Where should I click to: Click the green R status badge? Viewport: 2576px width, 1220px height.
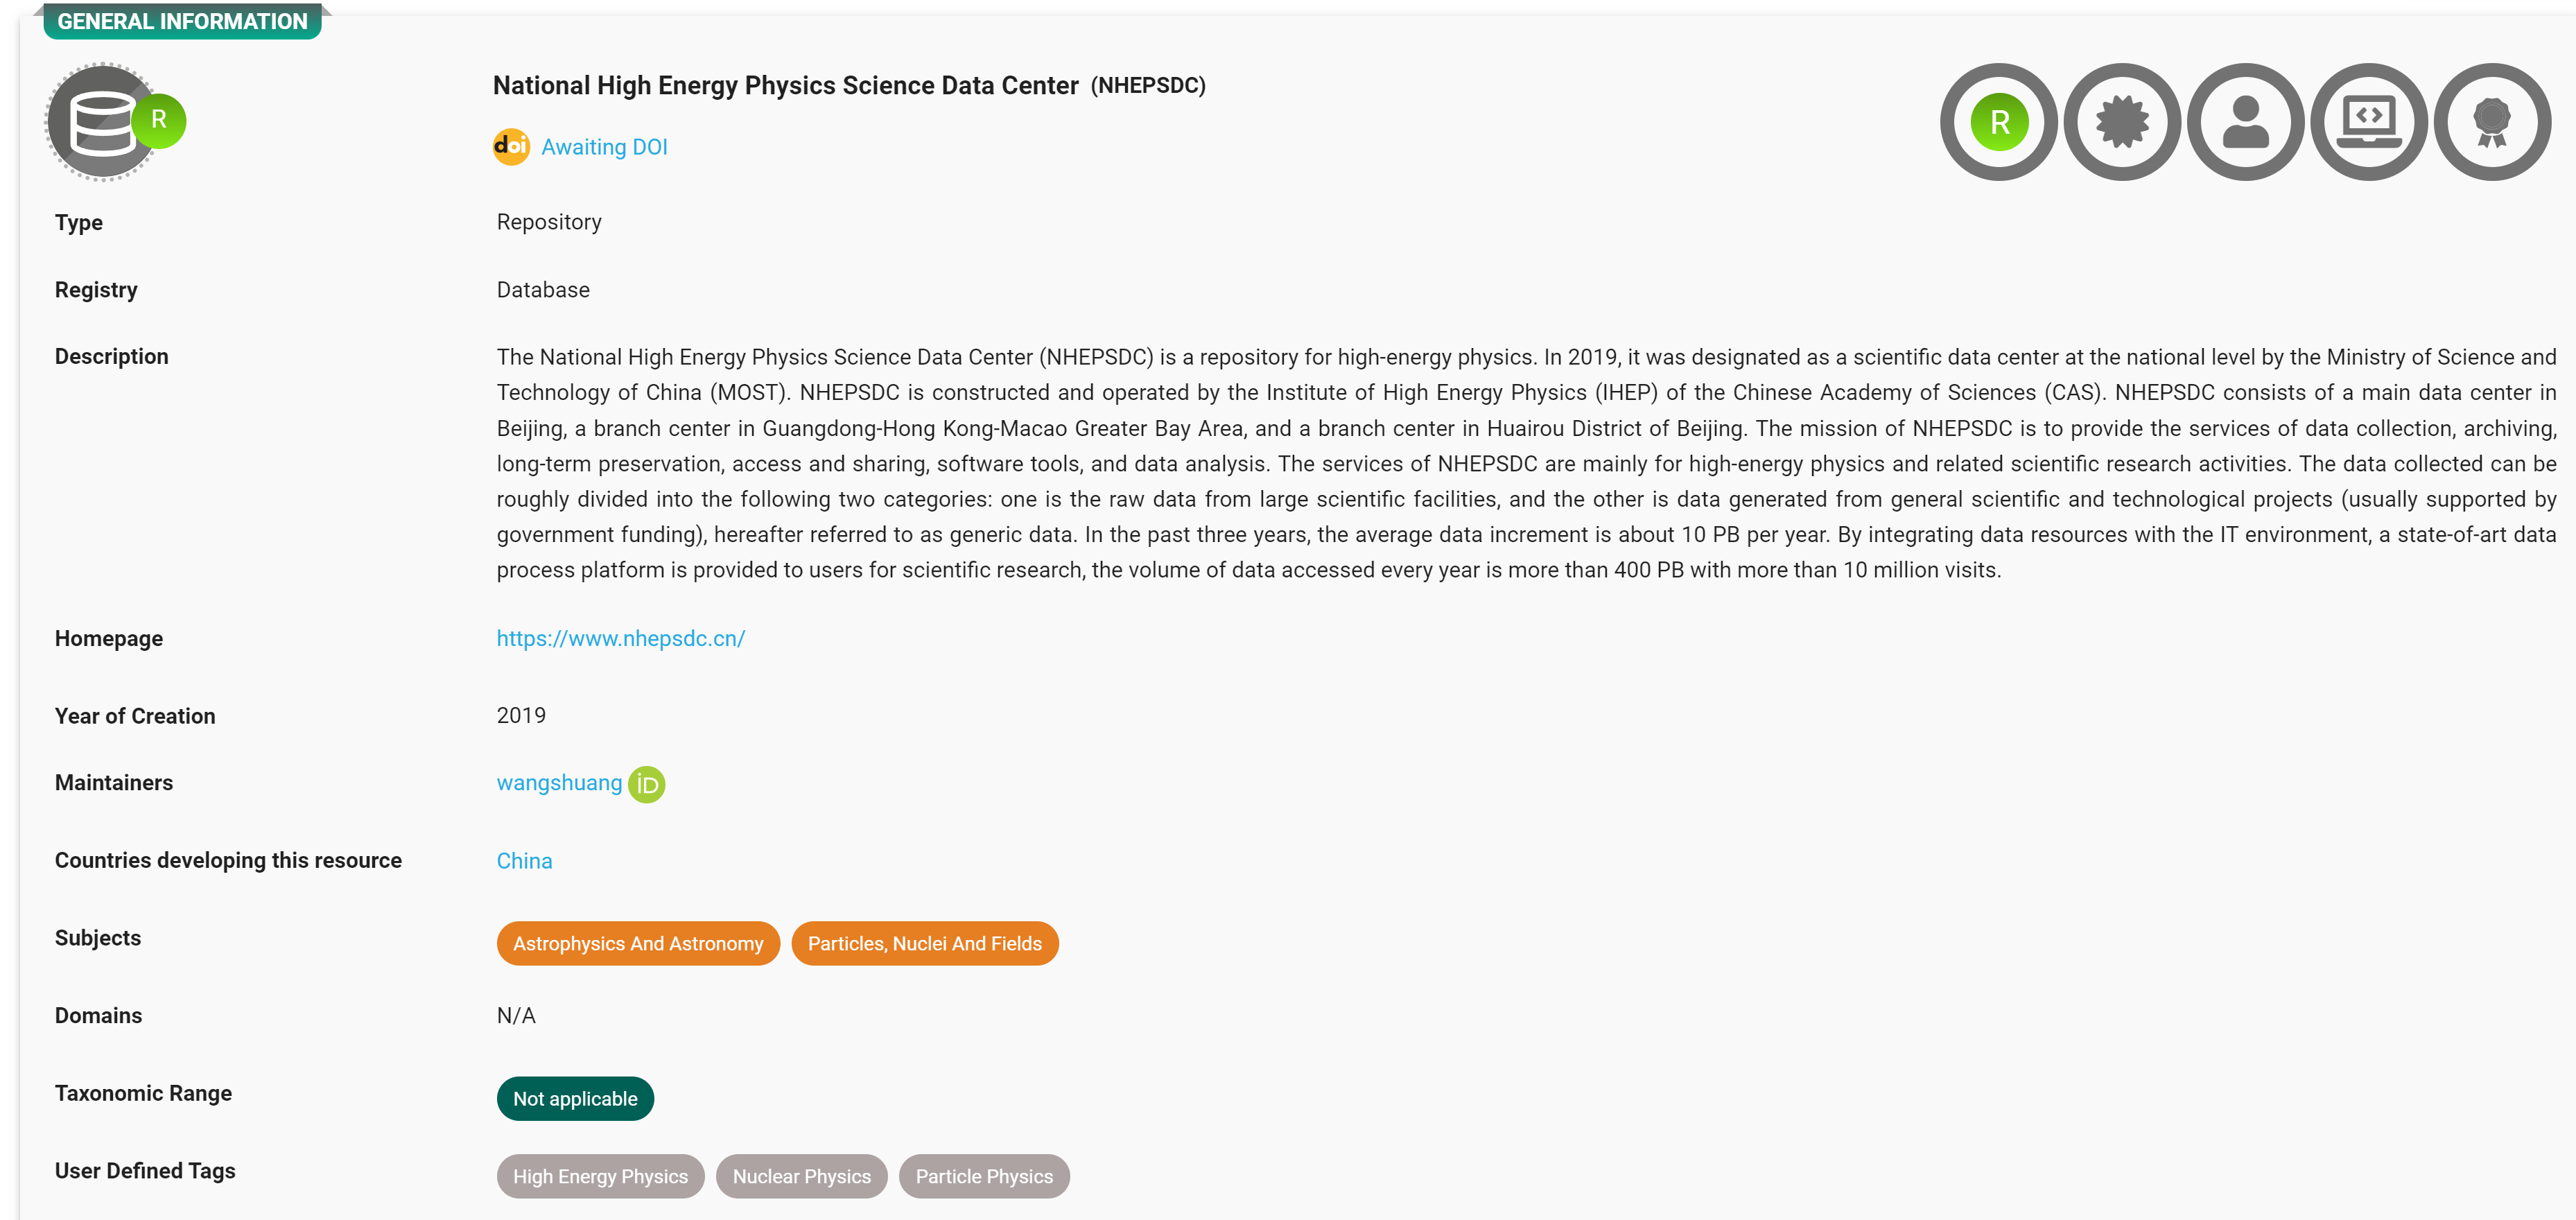(1998, 122)
